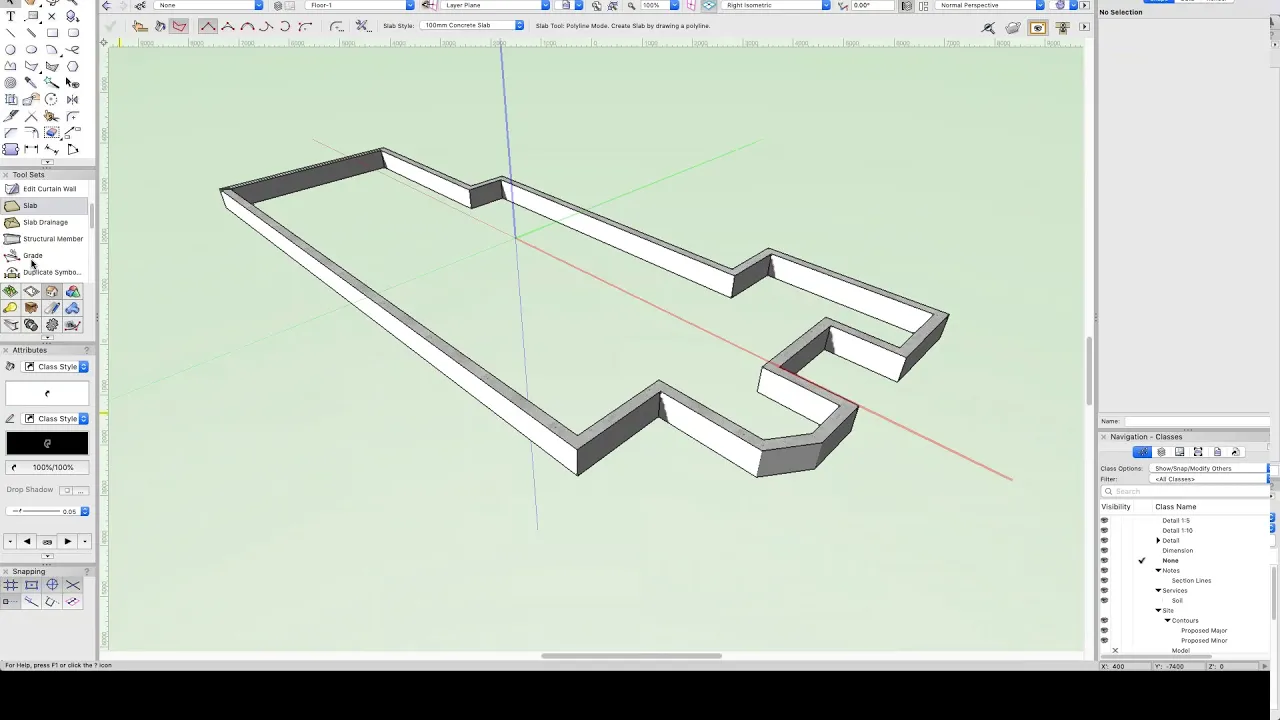
Task: Collapse the Notes class group
Action: pos(1158,570)
